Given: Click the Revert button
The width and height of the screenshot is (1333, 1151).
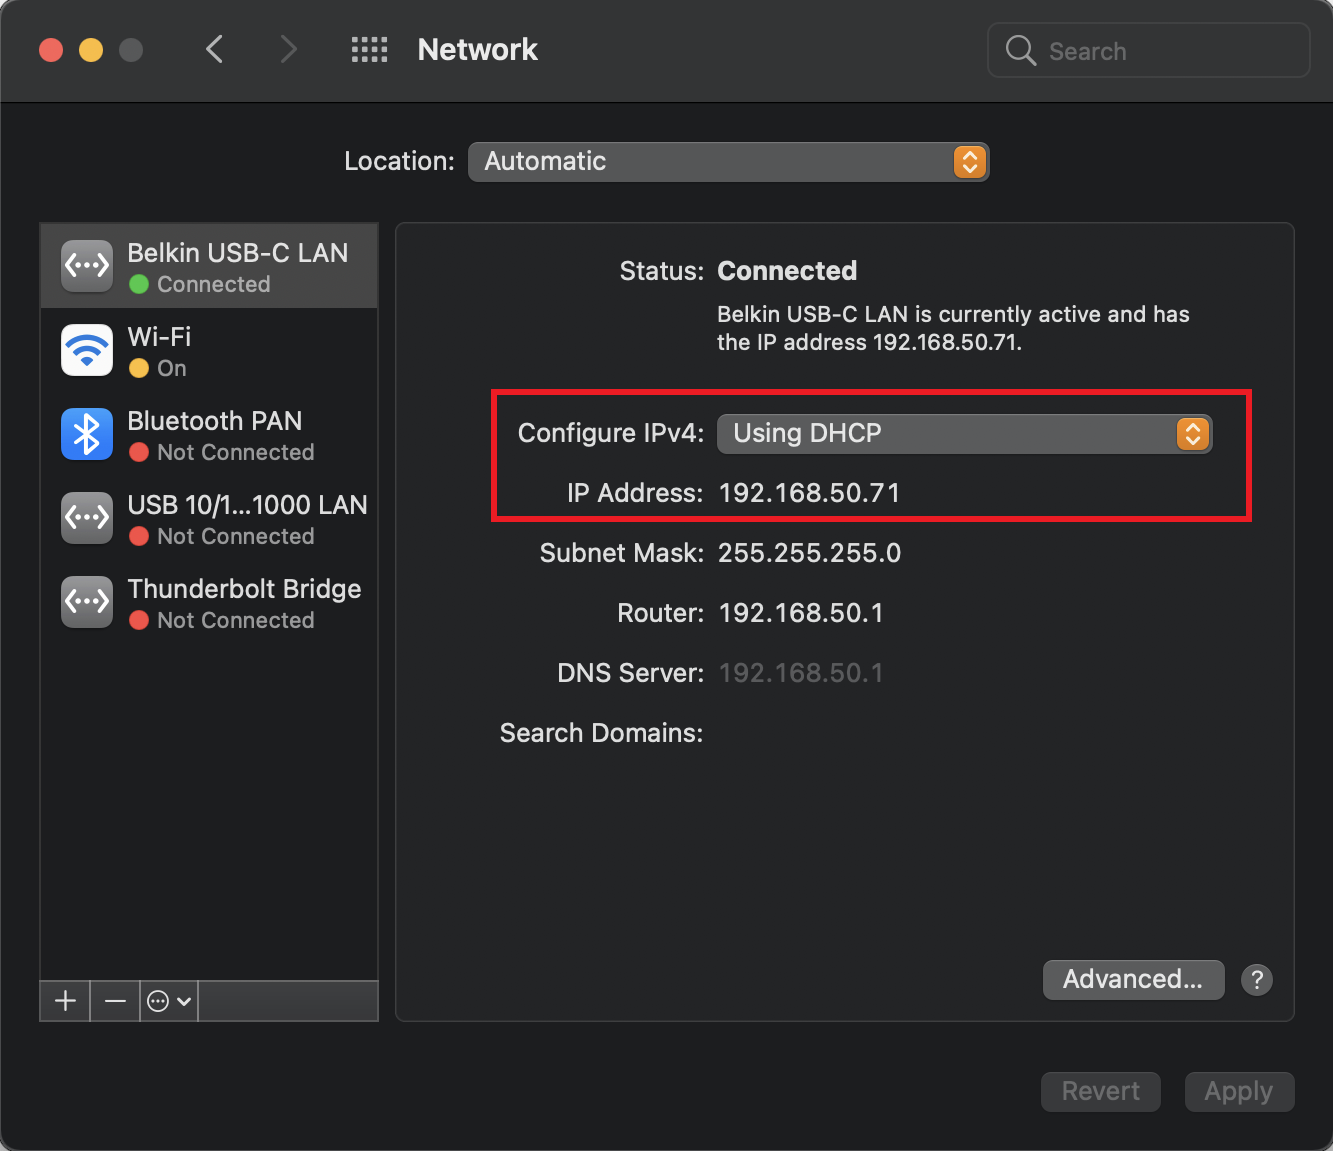Looking at the screenshot, I should coord(1101,1091).
